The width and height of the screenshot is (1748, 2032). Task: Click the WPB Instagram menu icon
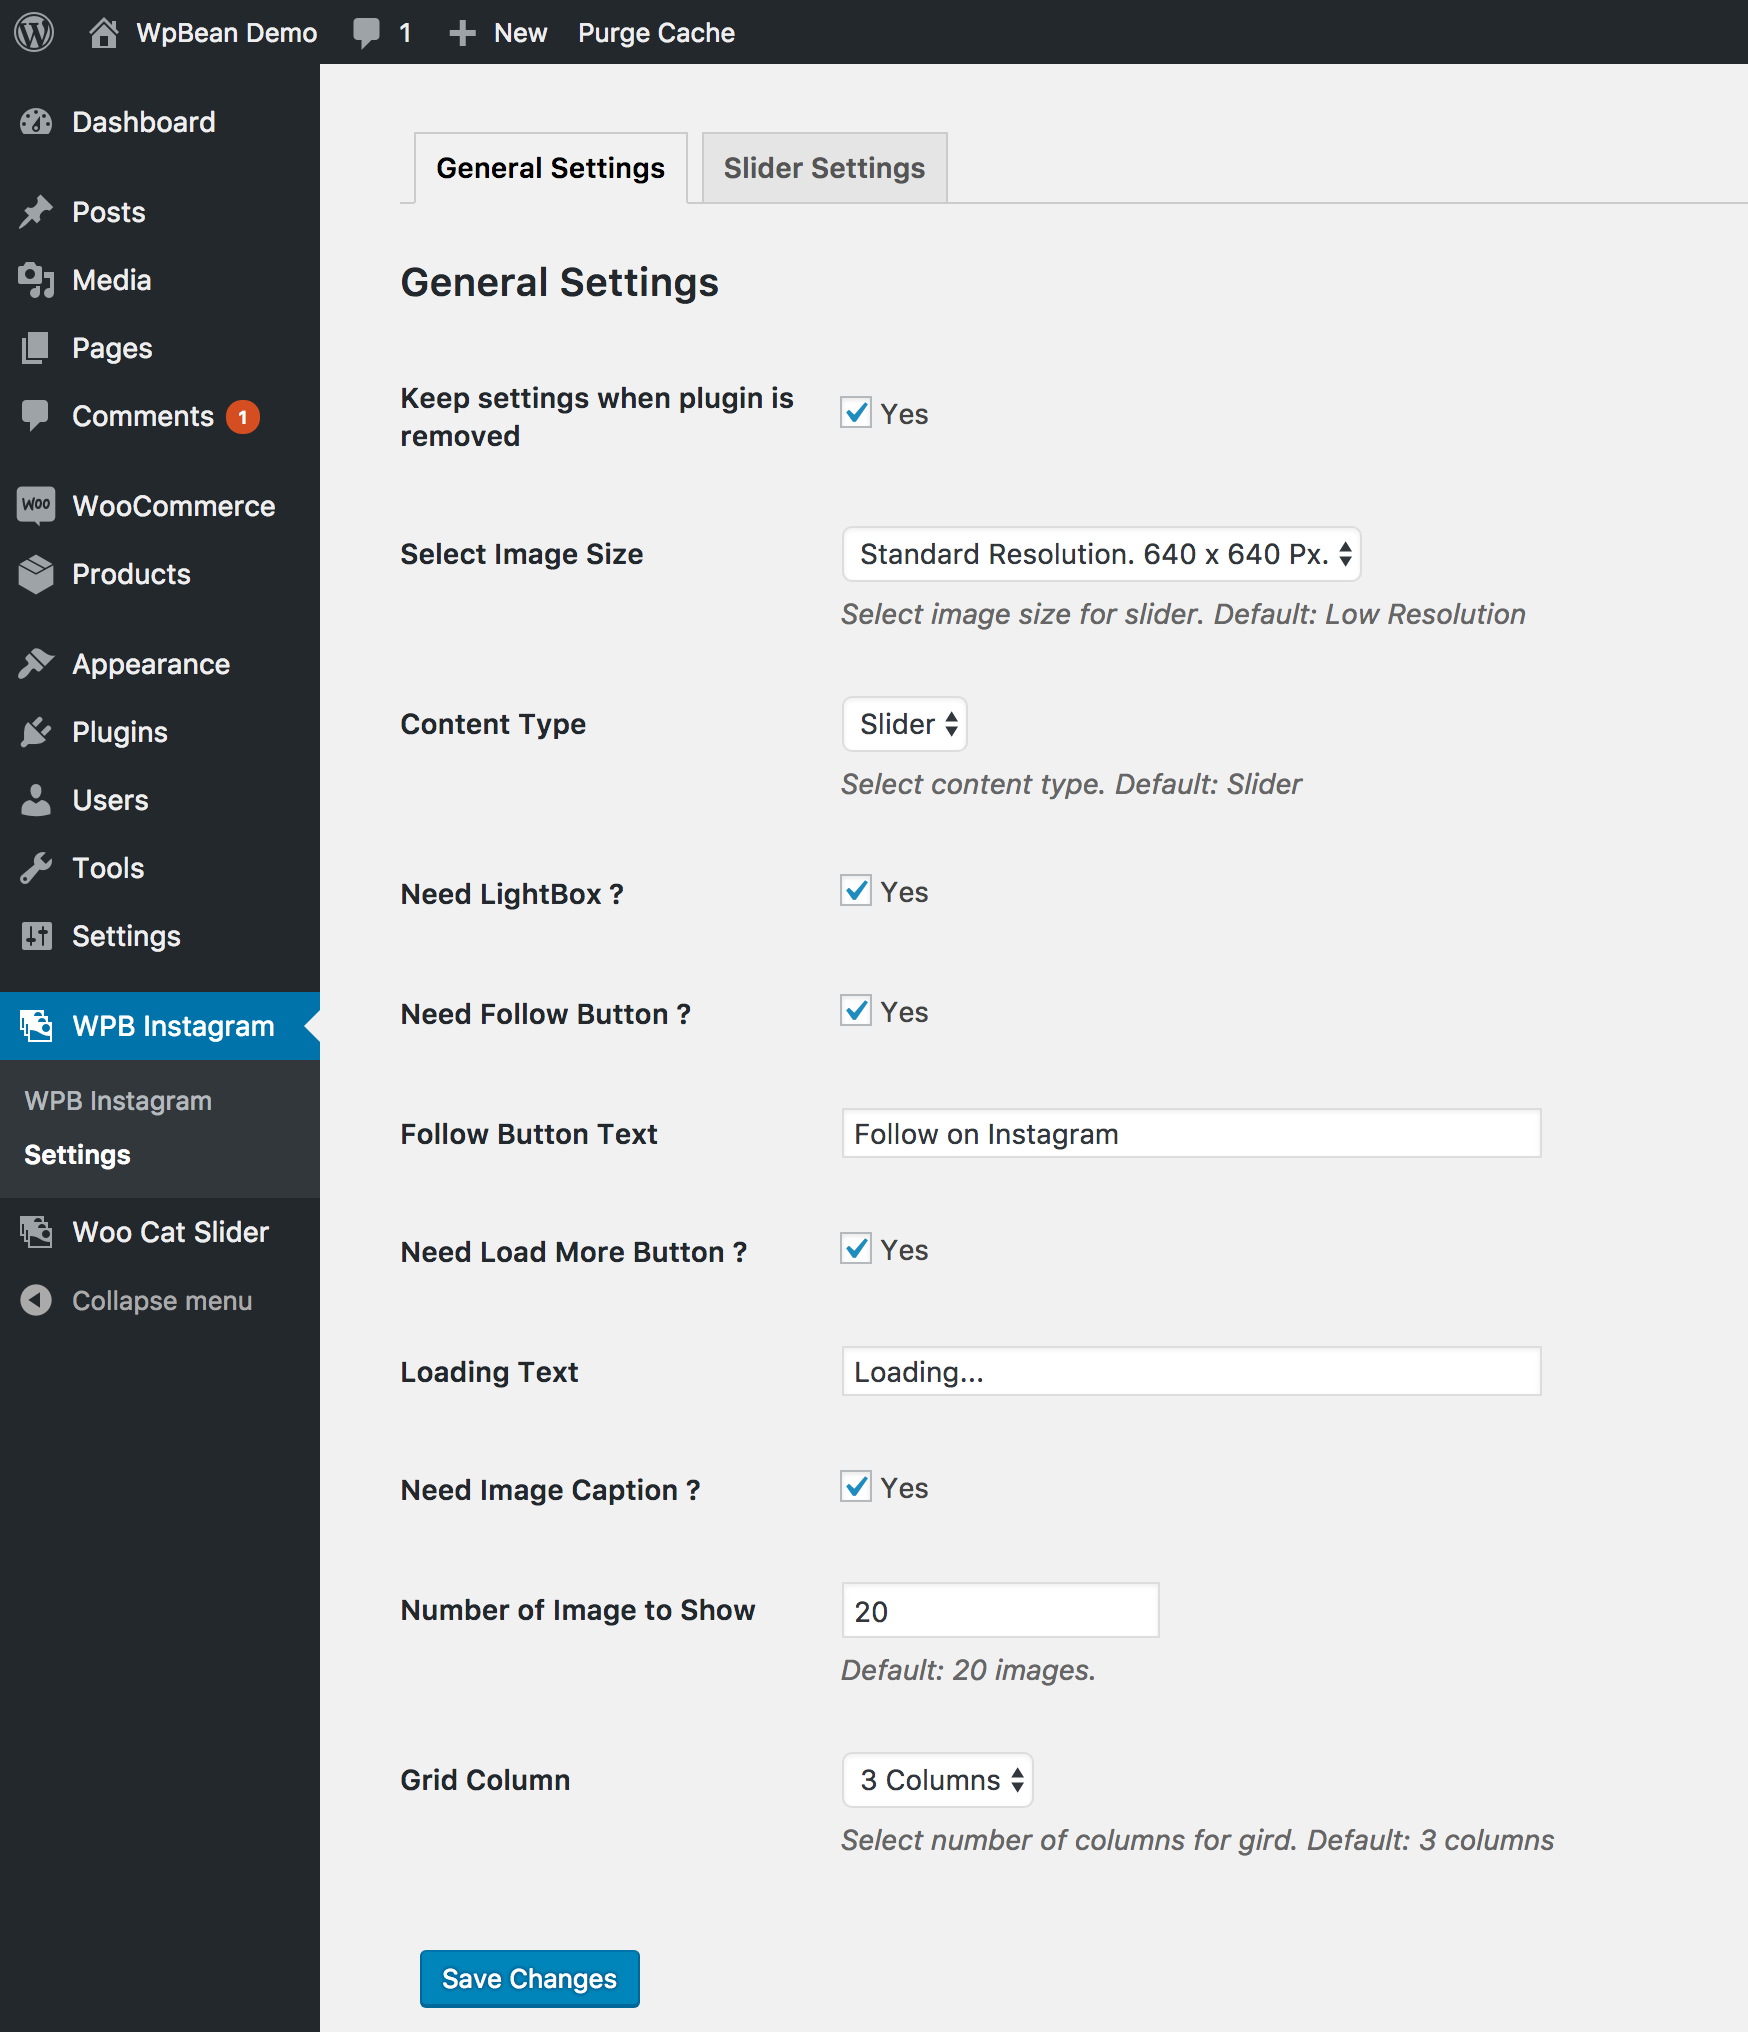(x=36, y=1026)
